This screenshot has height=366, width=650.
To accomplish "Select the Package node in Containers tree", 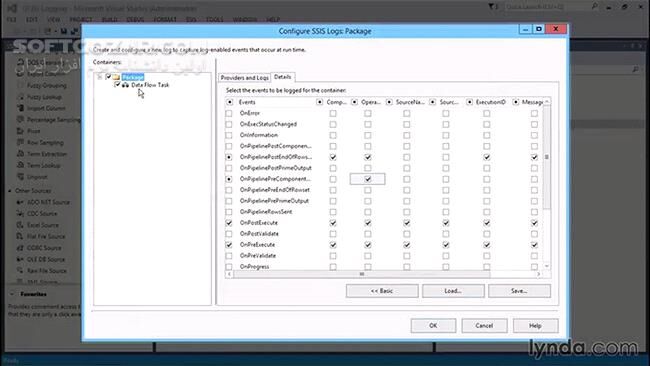I will pos(133,77).
